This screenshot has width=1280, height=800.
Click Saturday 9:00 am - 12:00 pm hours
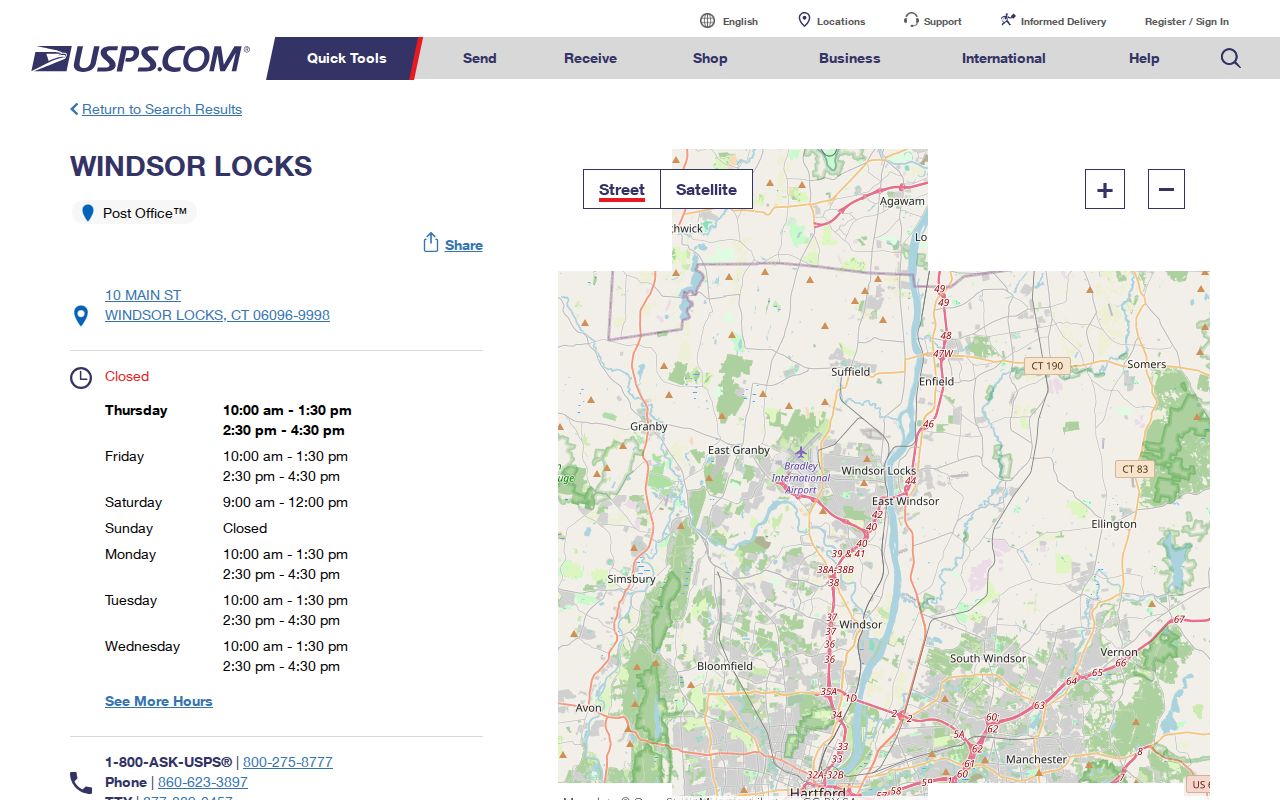pyautogui.click(x=286, y=502)
